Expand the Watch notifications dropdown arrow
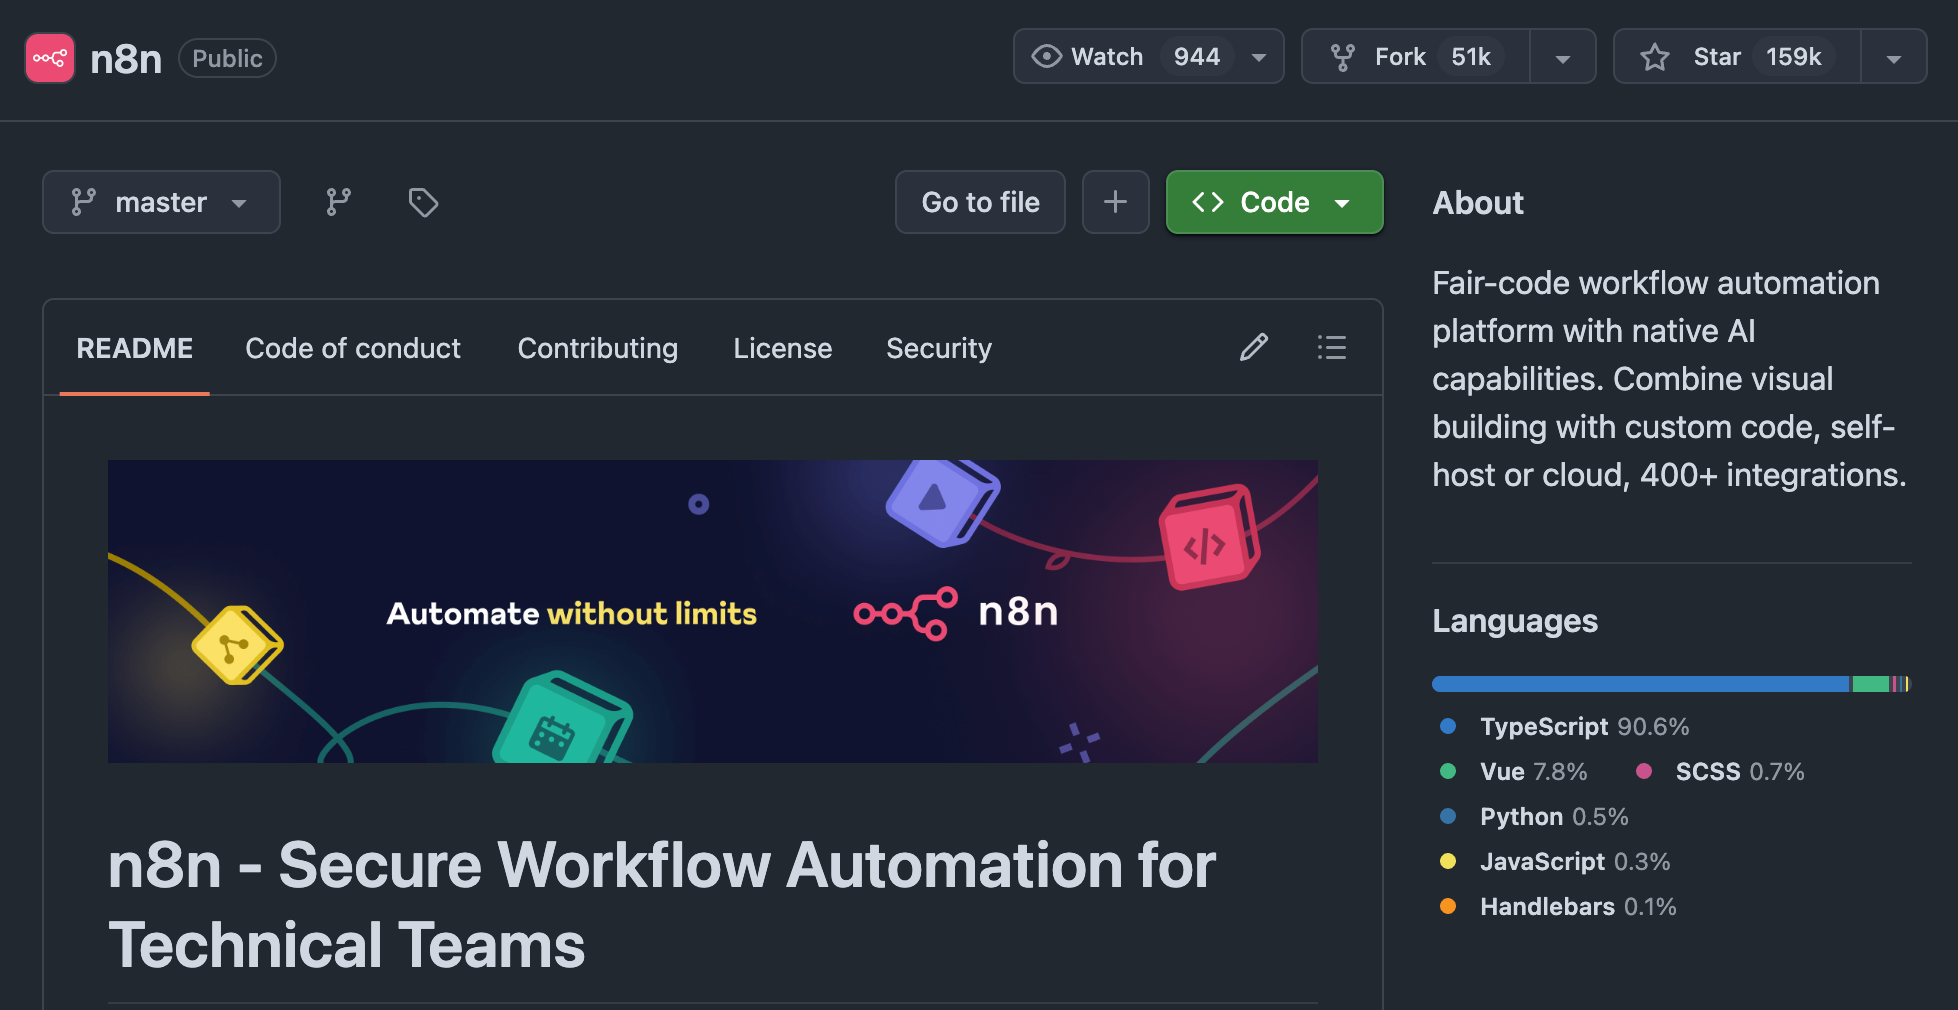1958x1010 pixels. tap(1259, 57)
